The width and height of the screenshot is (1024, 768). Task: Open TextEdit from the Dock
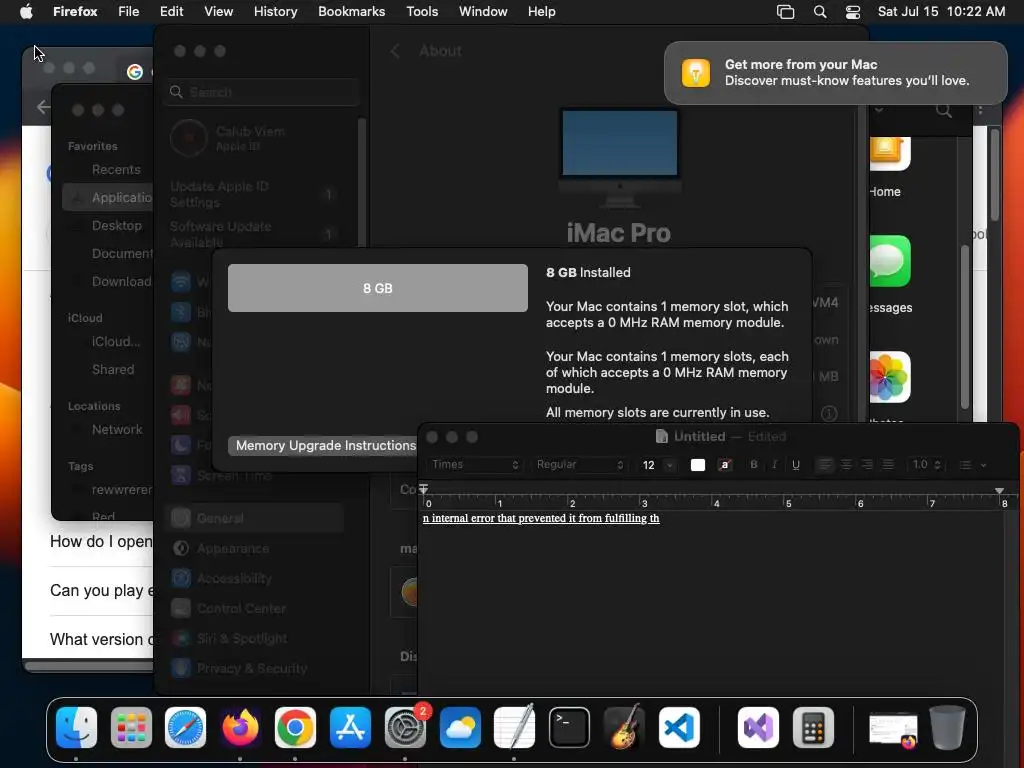(x=515, y=727)
